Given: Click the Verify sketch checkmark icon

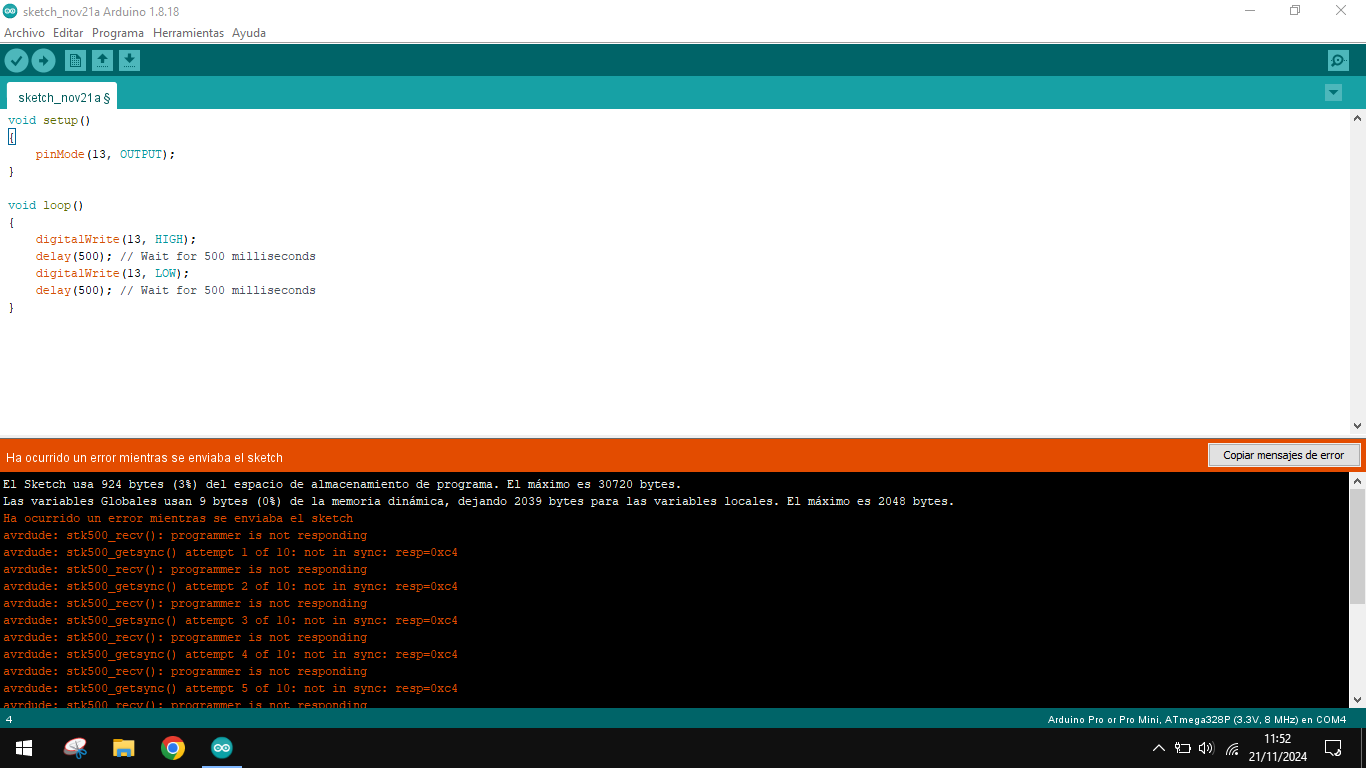Looking at the screenshot, I should pyautogui.click(x=16, y=61).
